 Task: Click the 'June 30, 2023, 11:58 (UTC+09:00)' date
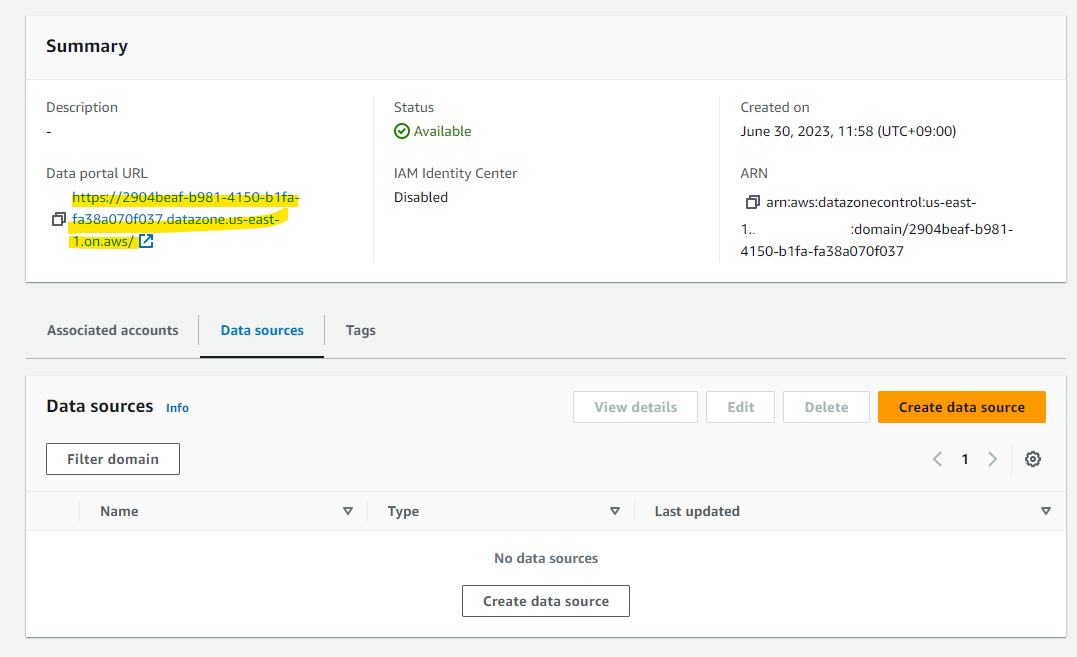click(848, 131)
